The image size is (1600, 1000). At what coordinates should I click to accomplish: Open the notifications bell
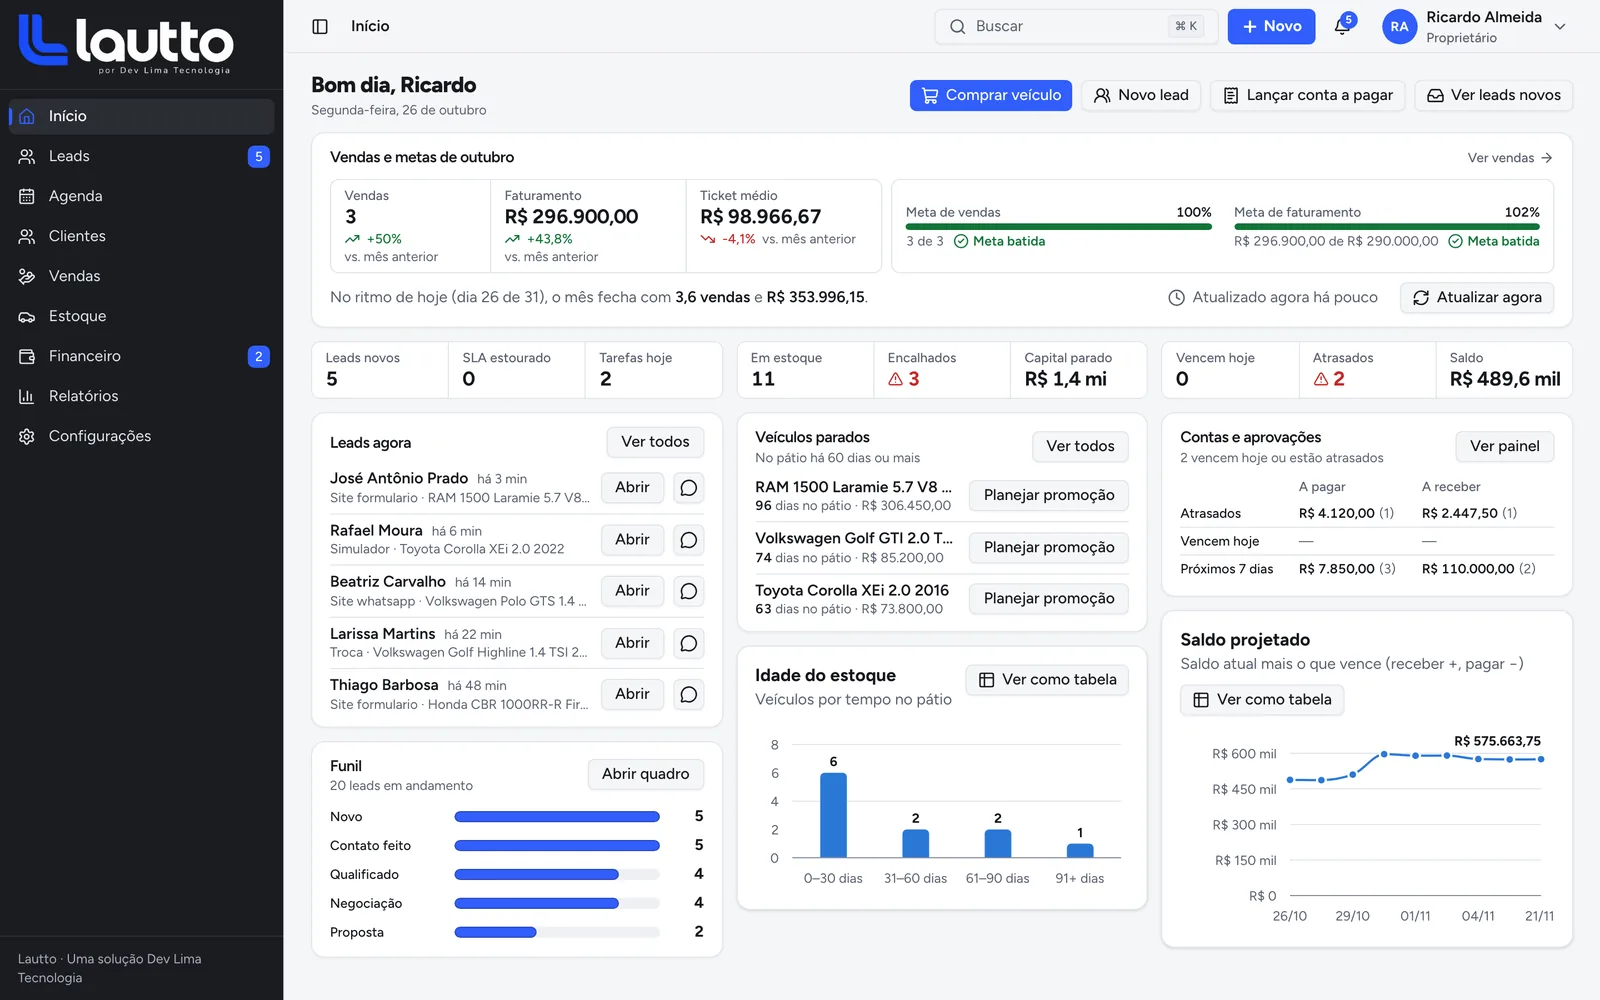click(1343, 27)
